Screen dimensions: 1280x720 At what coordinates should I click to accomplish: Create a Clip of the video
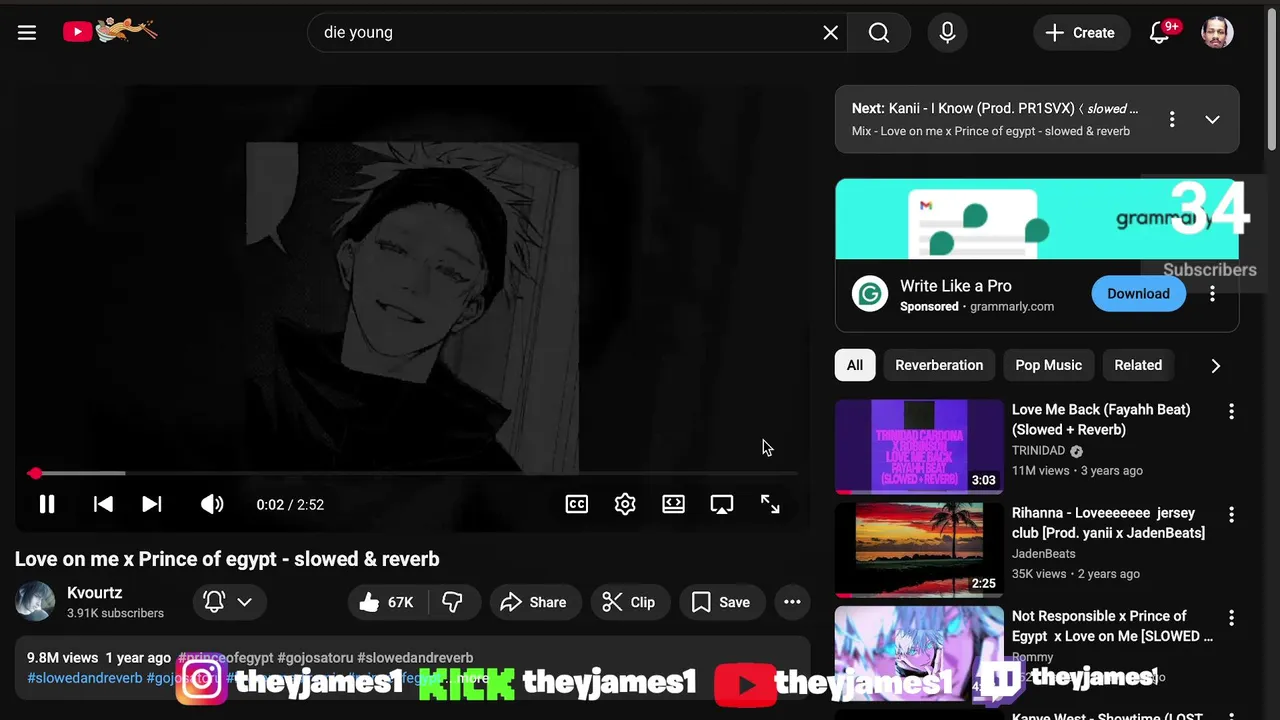629,602
